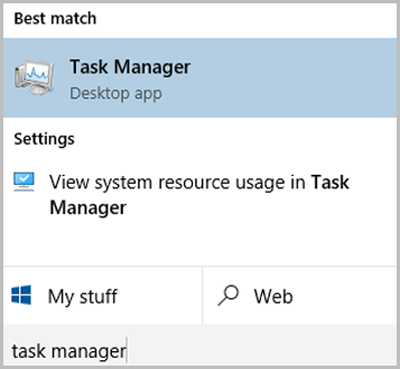Click the Task Manager monitor icon
The width and height of the screenshot is (400, 369).
point(34,78)
